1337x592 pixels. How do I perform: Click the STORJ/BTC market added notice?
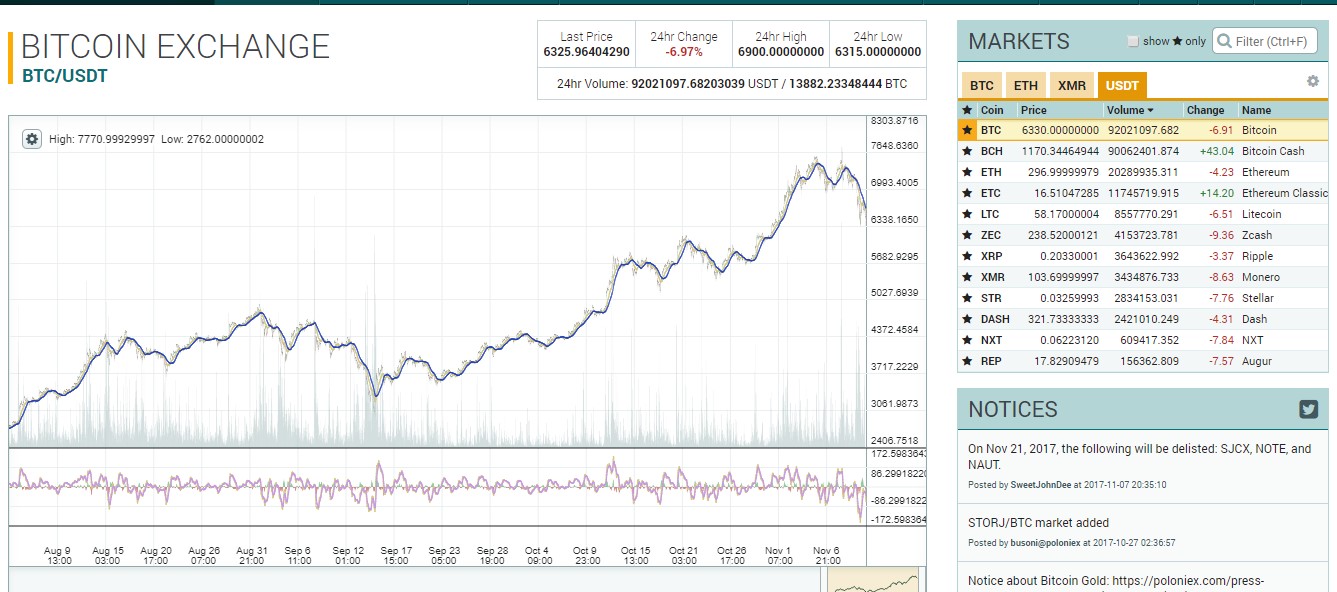coord(1038,522)
